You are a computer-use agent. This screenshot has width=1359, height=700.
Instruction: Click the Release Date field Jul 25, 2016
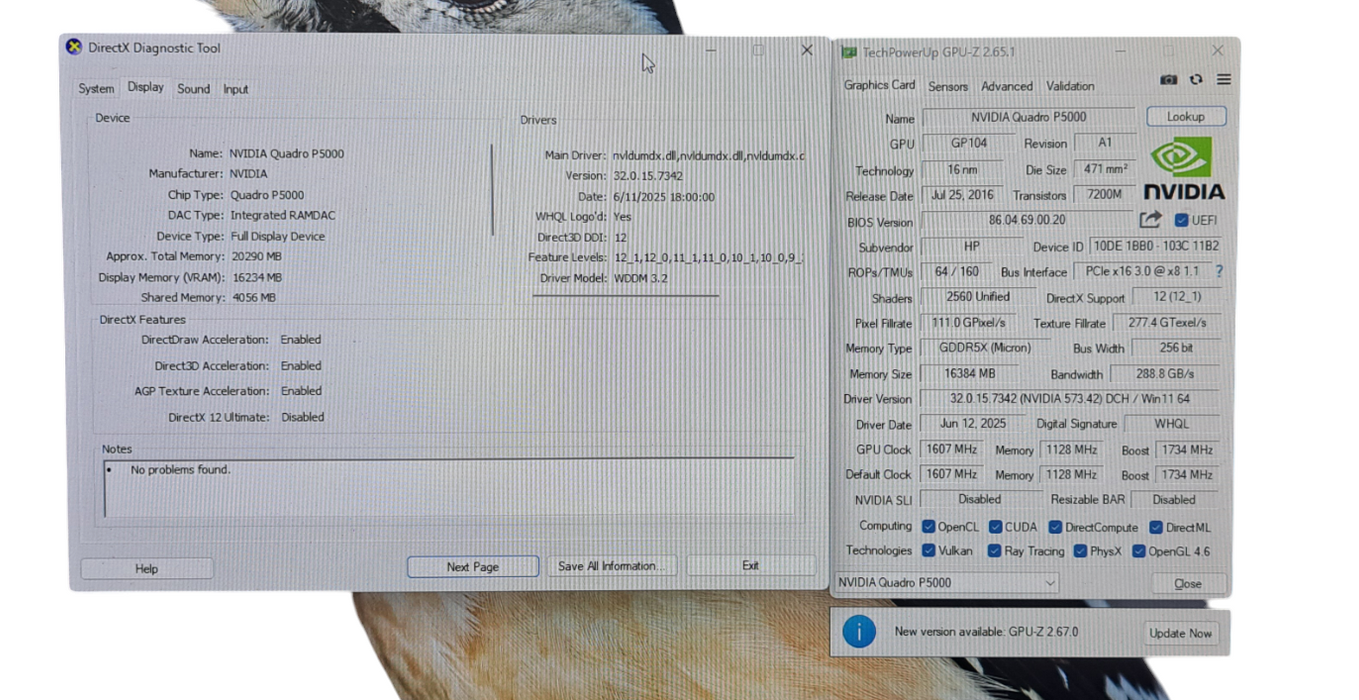point(962,195)
